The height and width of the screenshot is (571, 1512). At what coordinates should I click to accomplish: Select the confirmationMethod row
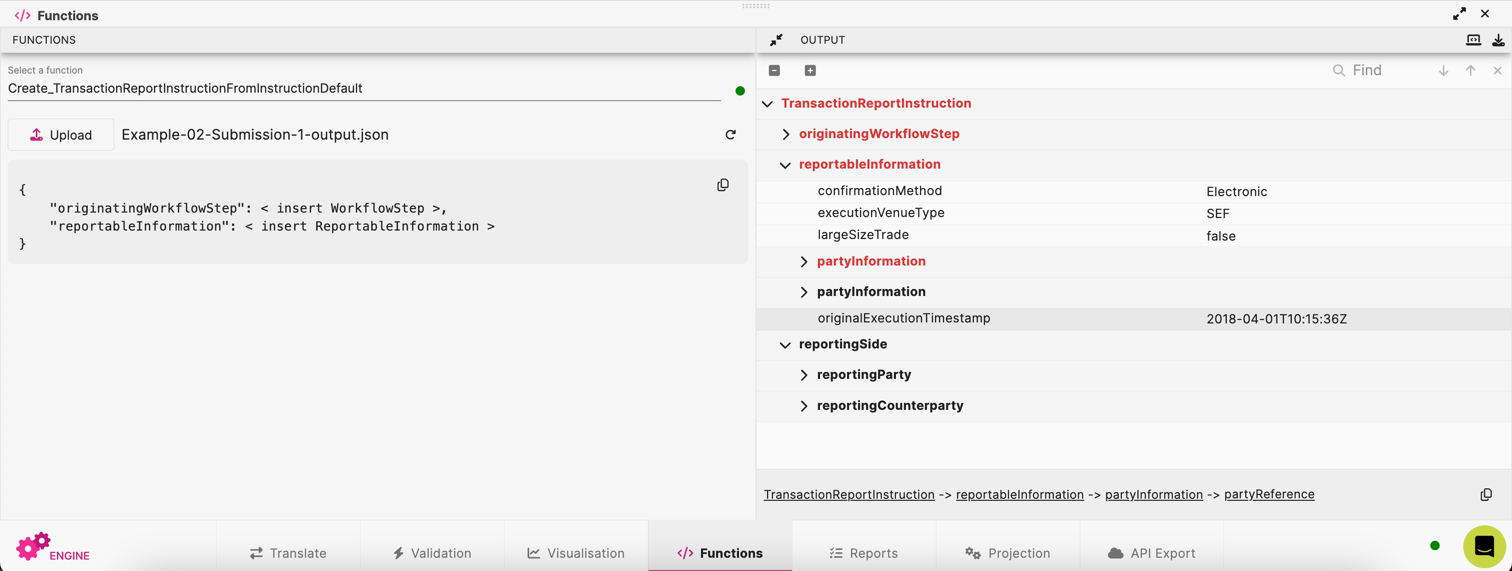[1134, 191]
